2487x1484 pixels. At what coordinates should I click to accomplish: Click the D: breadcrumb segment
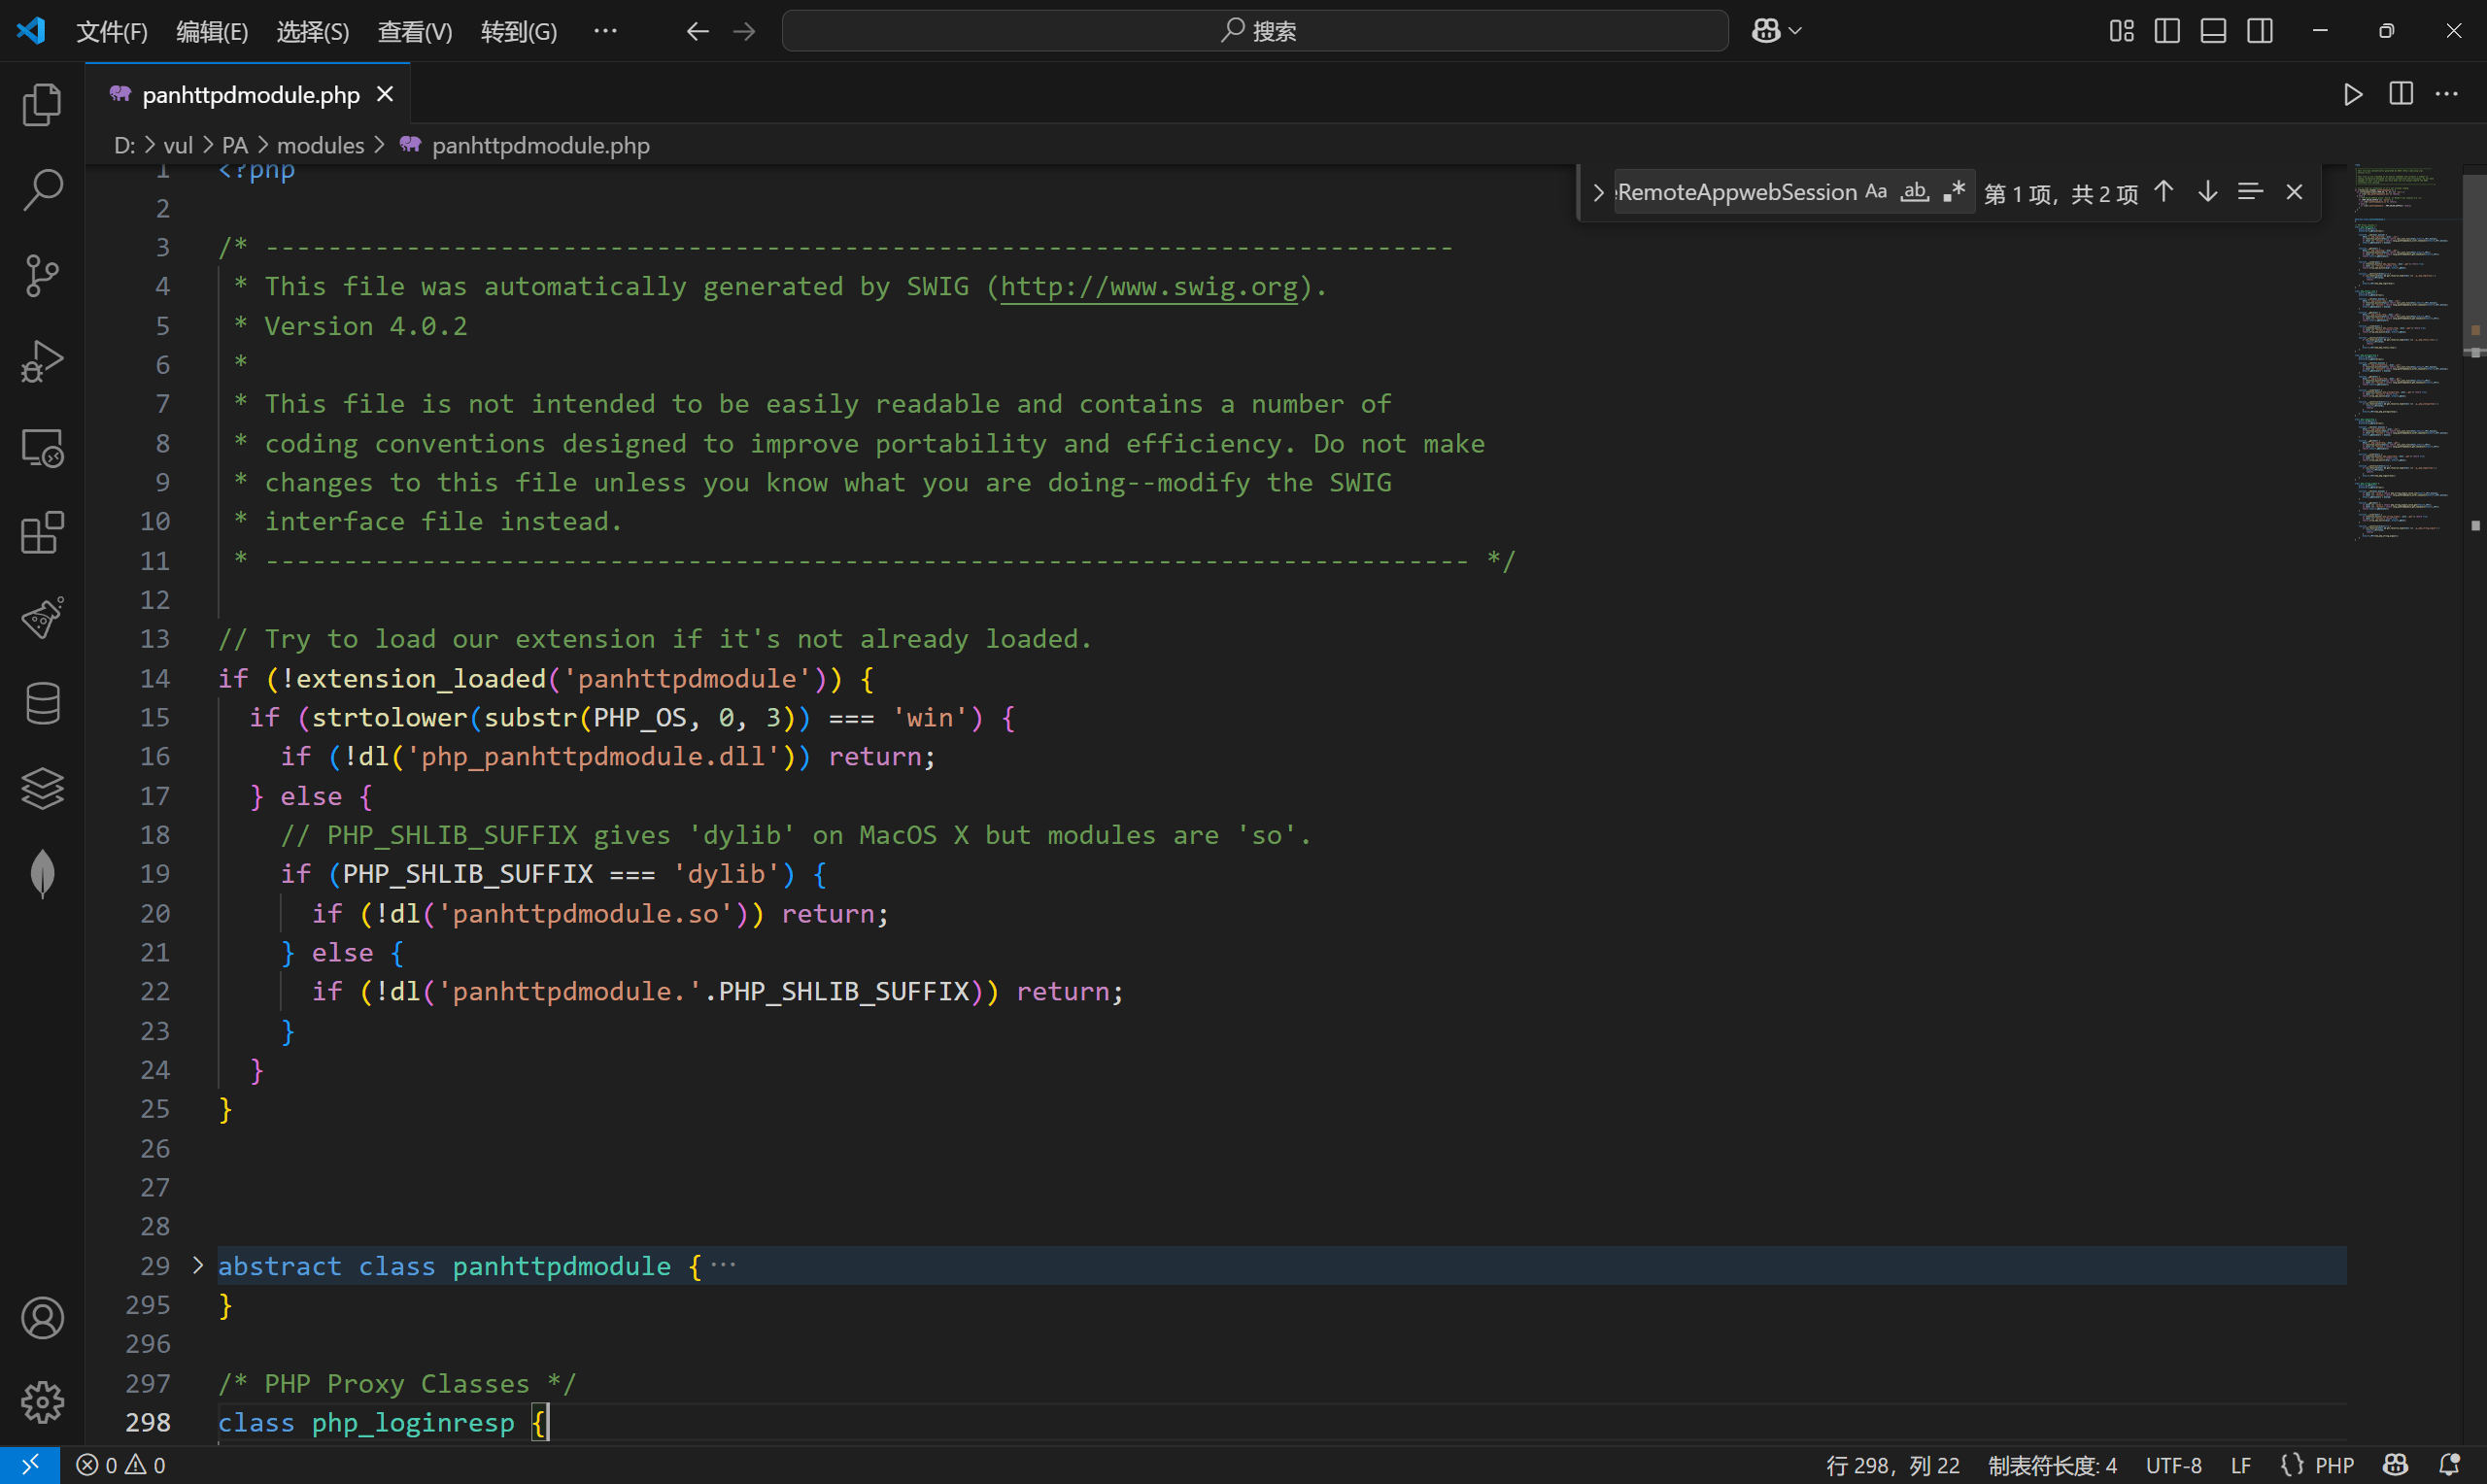click(124, 146)
